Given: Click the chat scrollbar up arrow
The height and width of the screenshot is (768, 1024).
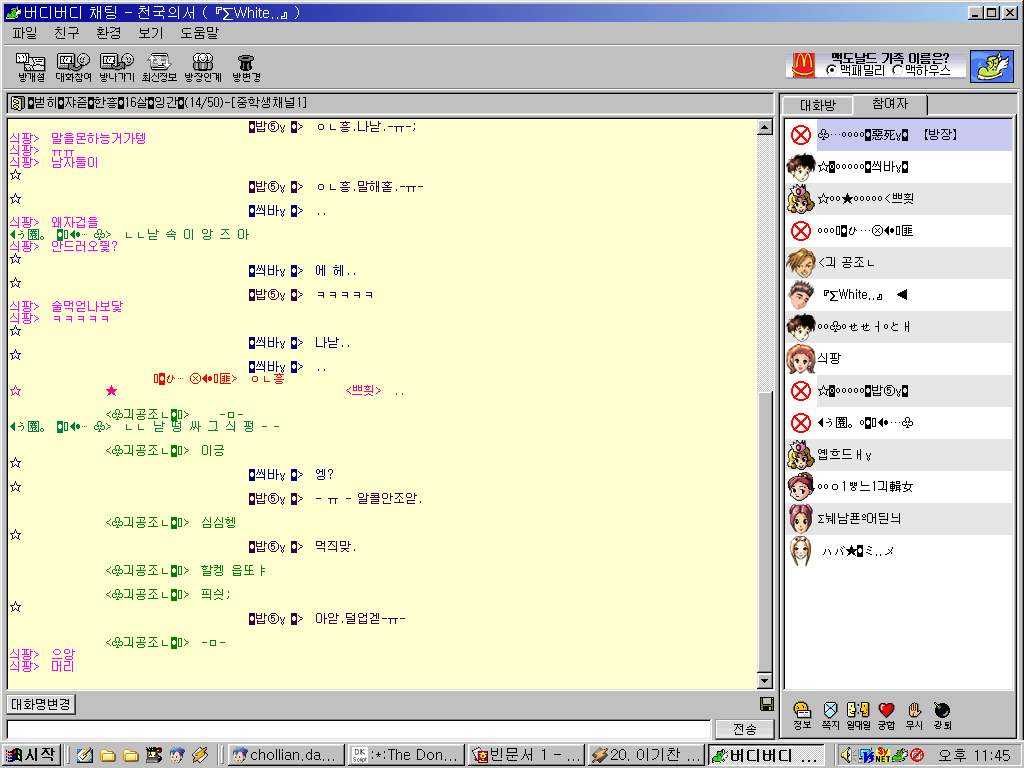Looking at the screenshot, I should pyautogui.click(x=765, y=127).
